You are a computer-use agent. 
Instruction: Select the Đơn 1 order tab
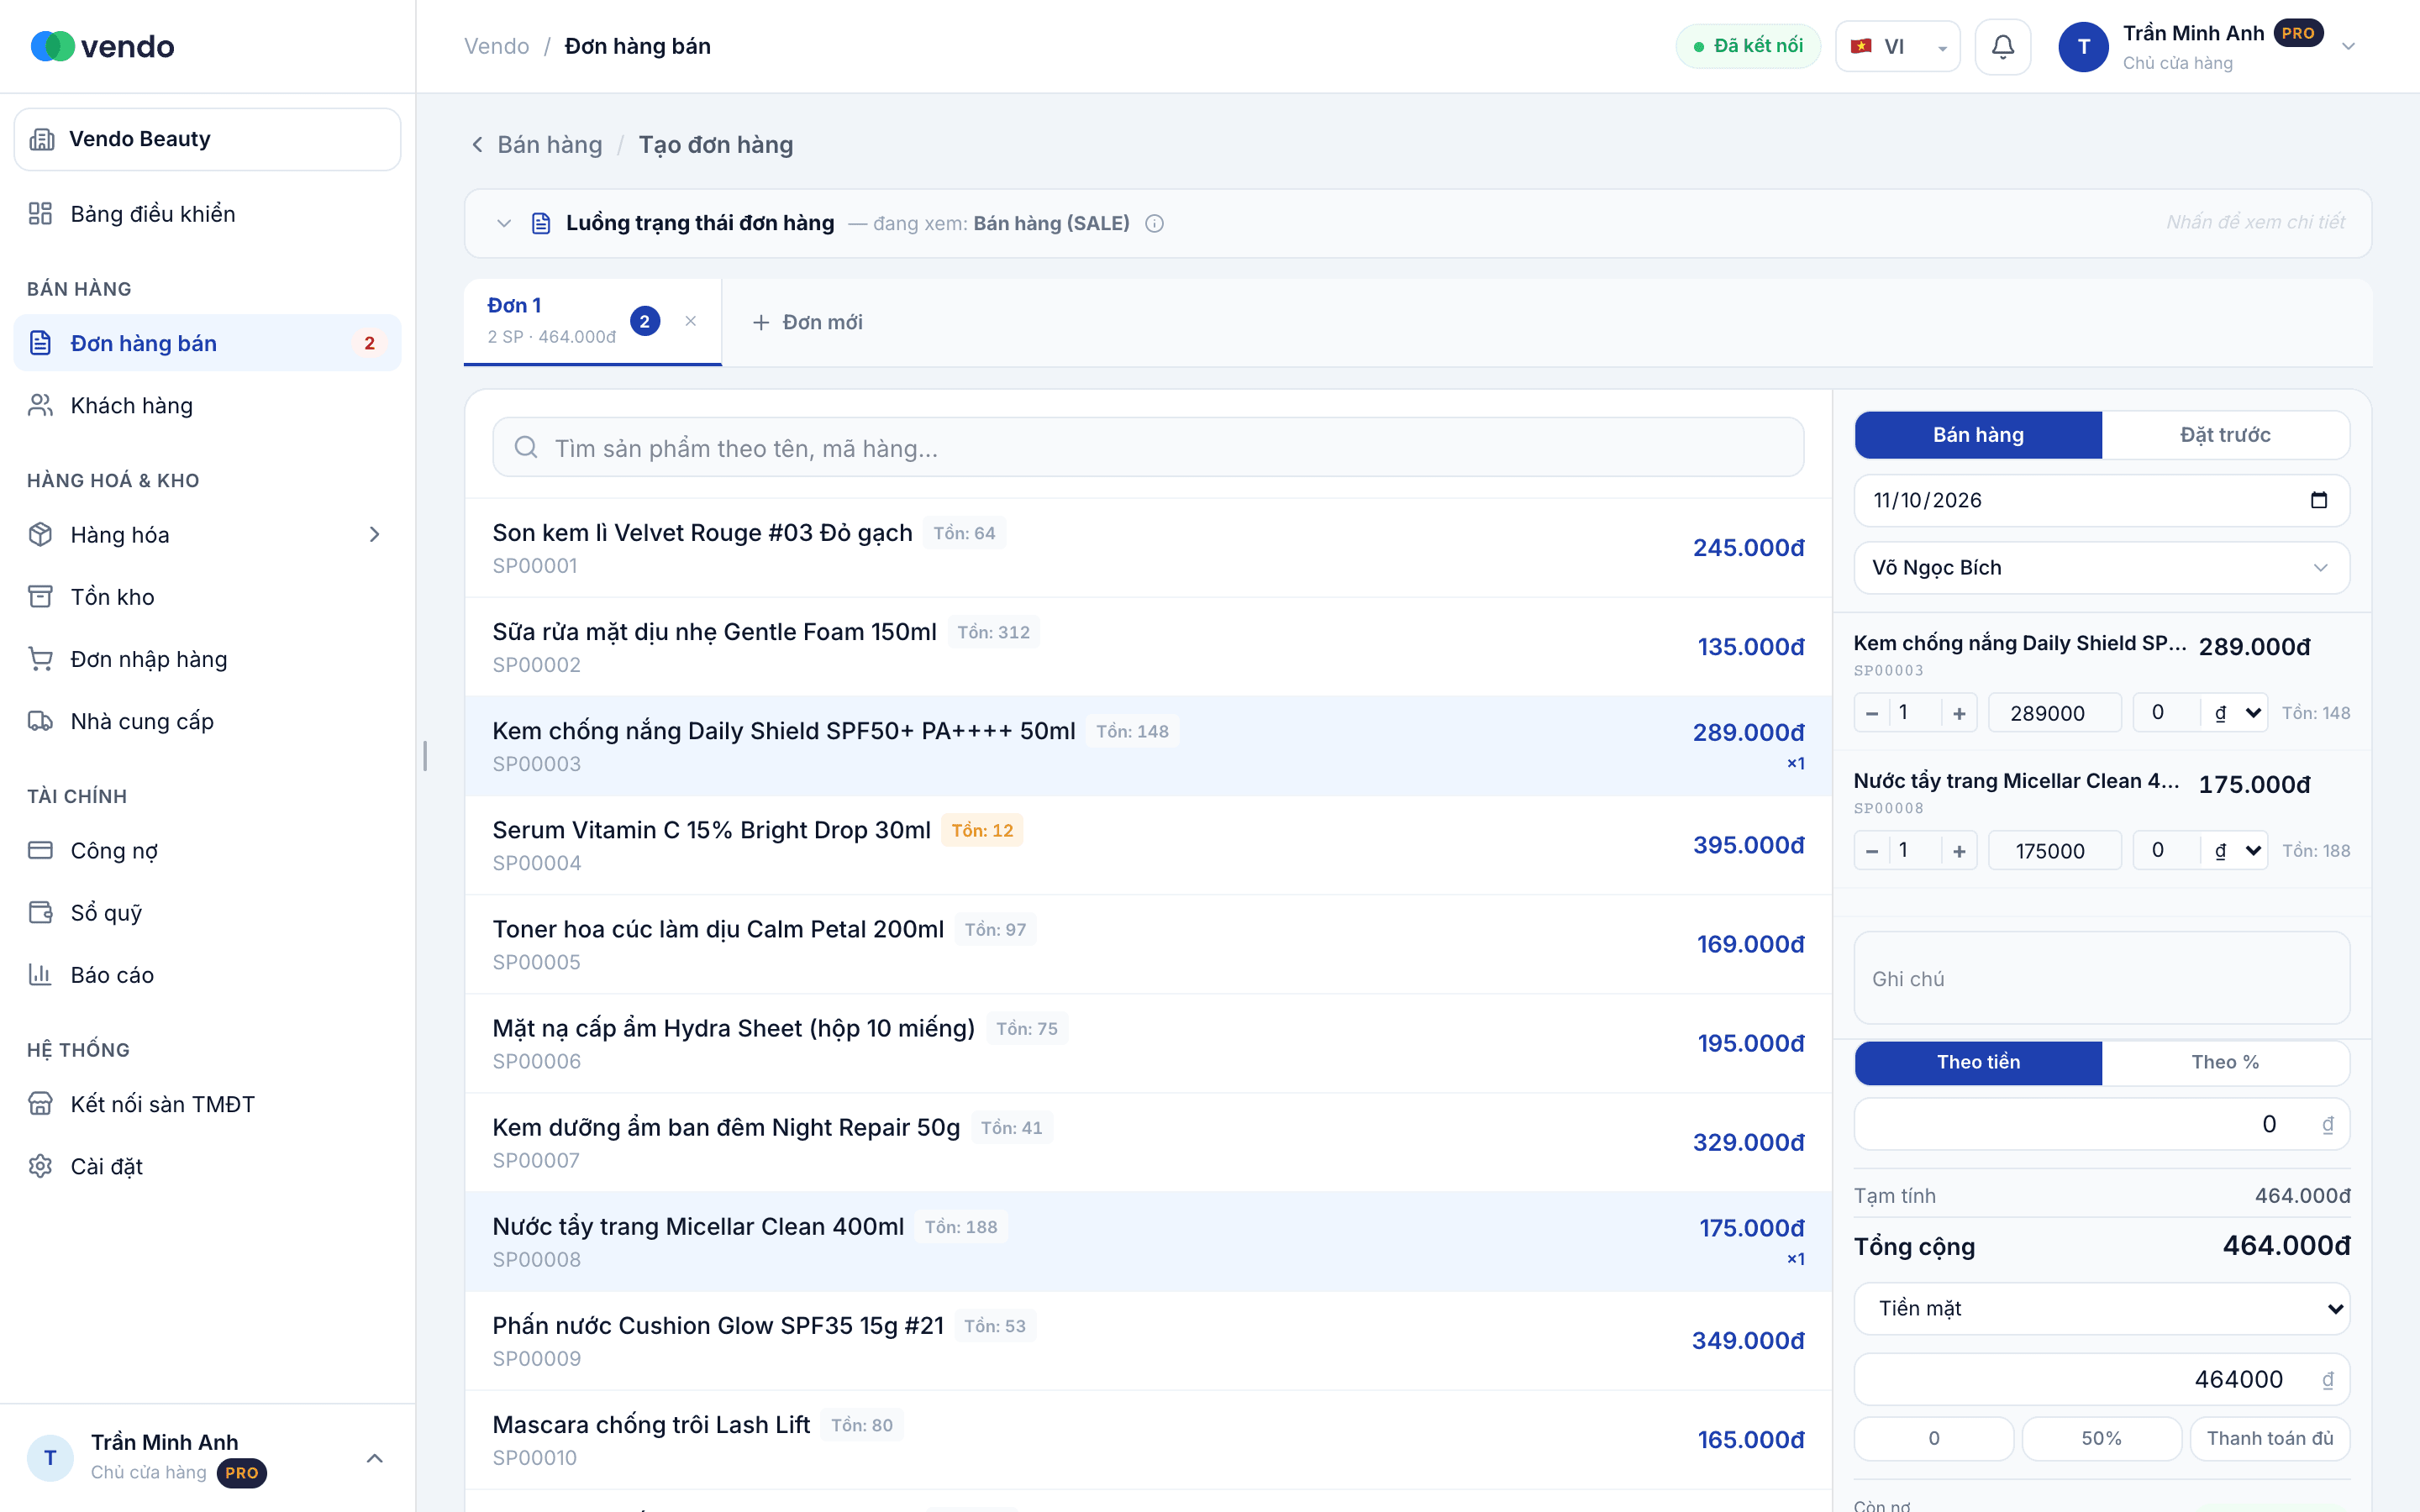click(x=592, y=321)
